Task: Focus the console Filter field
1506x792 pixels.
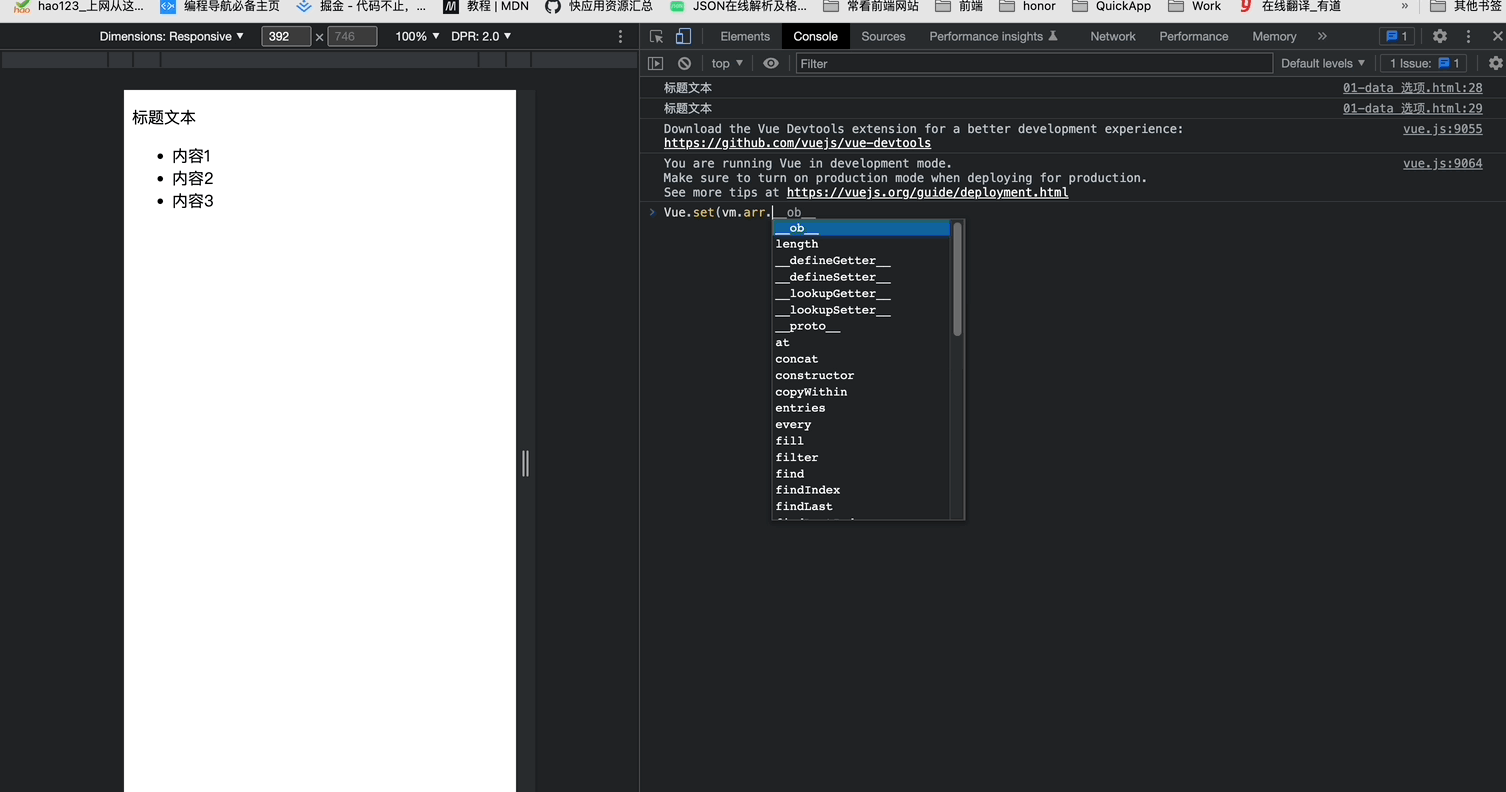Action: point(1034,63)
